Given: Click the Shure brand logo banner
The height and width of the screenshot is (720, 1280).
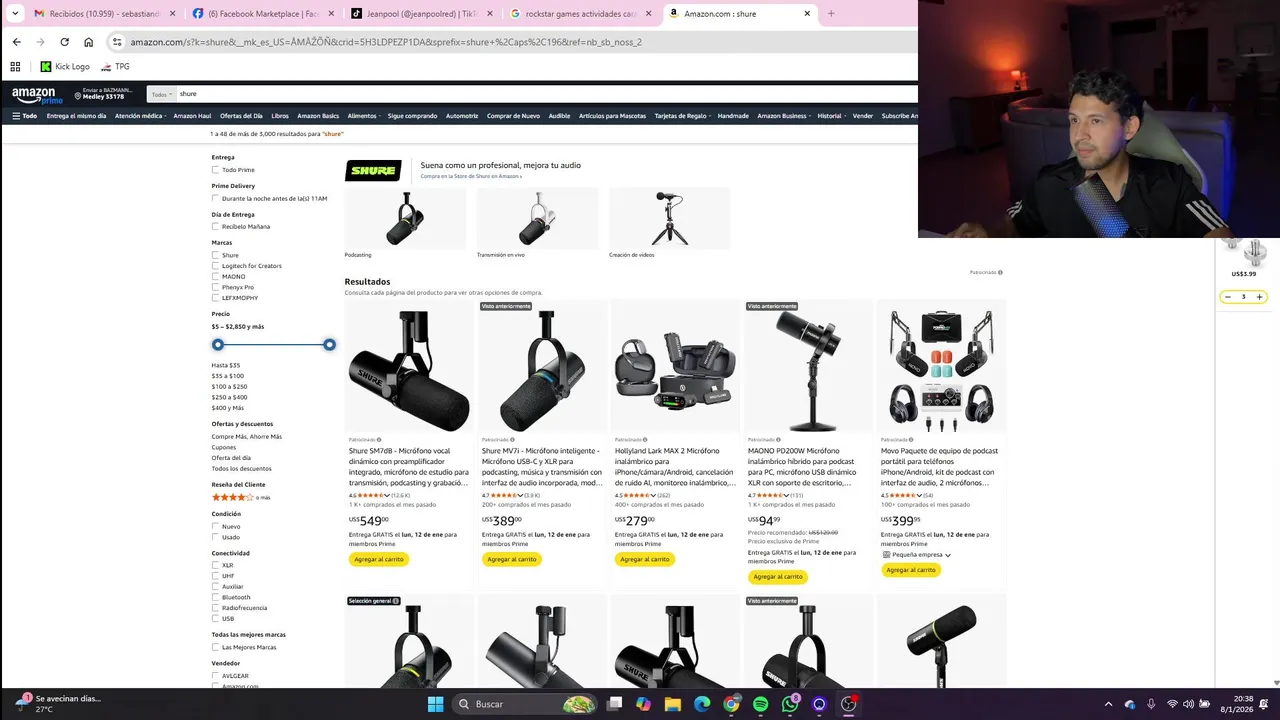Looking at the screenshot, I should click(x=373, y=171).
